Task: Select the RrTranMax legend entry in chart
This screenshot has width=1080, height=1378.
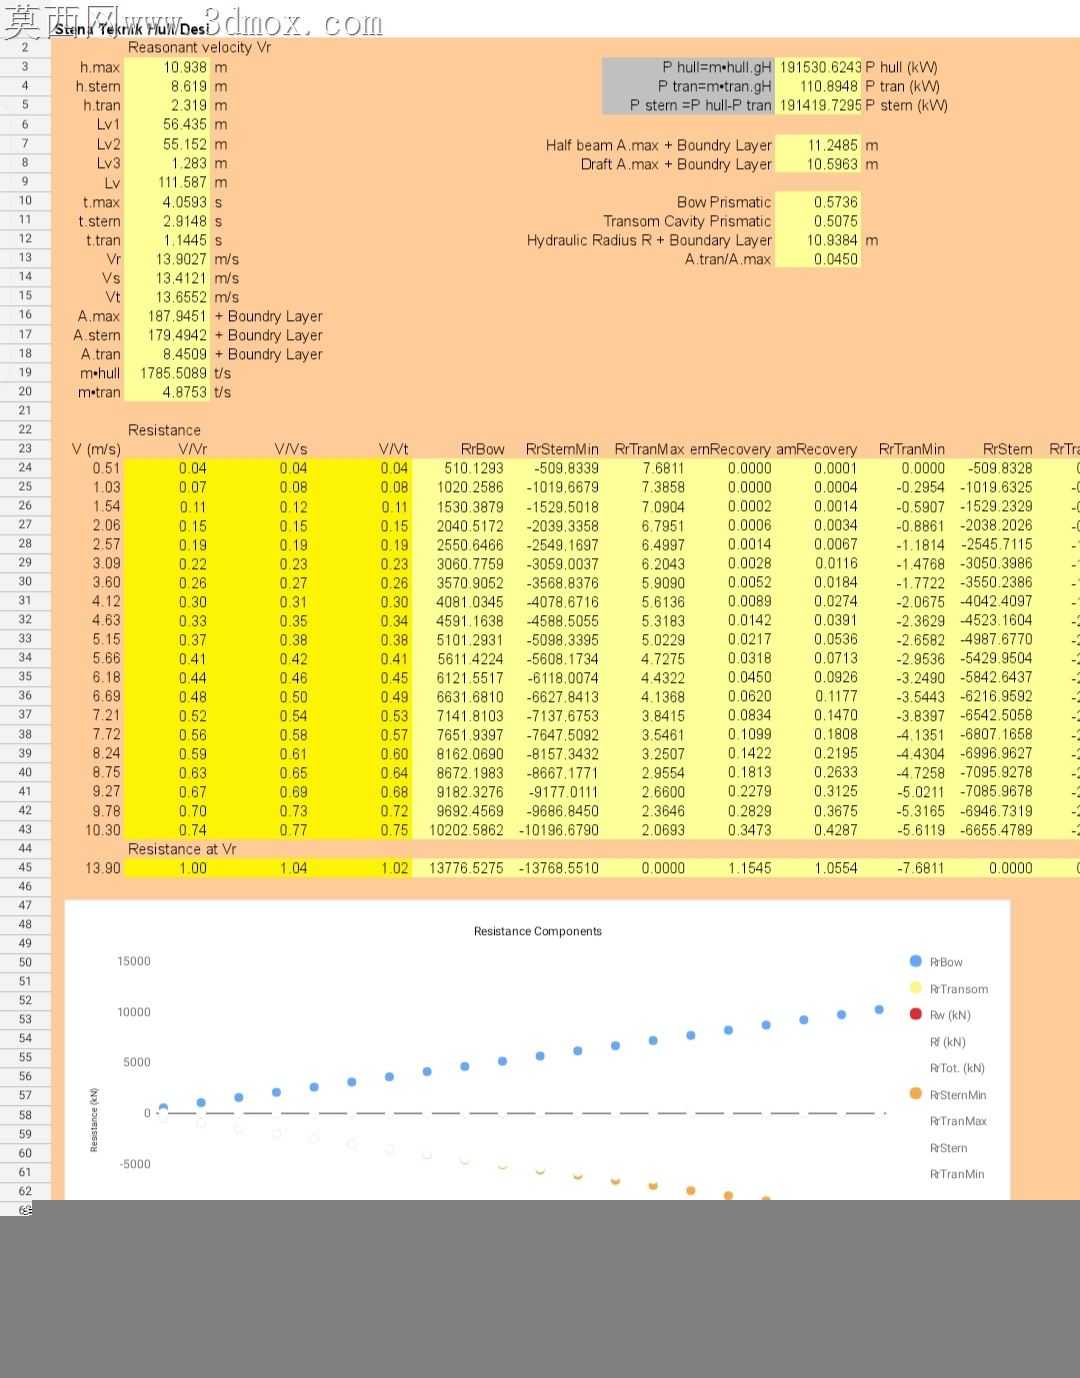Action: pos(958,1121)
